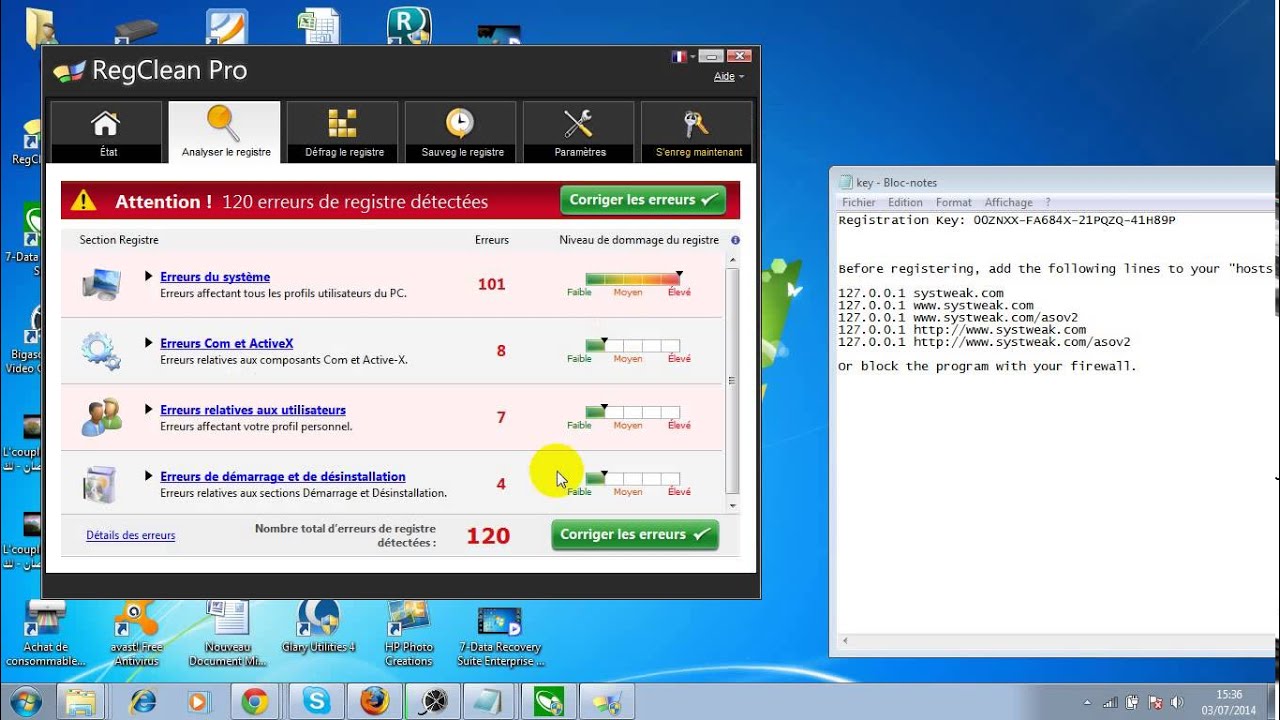The image size is (1280, 720).
Task: Open Erreurs relatives aux utilisateurs link
Action: 253,410
